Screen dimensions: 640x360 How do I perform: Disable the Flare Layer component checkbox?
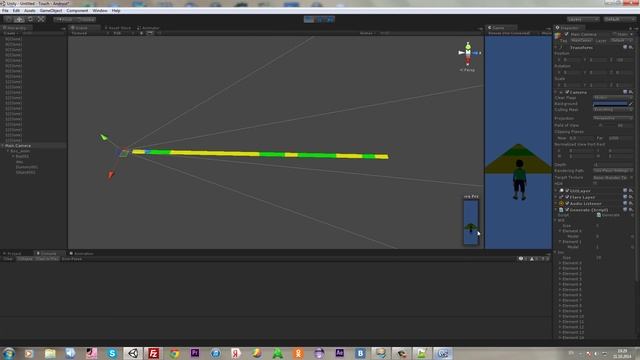pyautogui.click(x=567, y=197)
